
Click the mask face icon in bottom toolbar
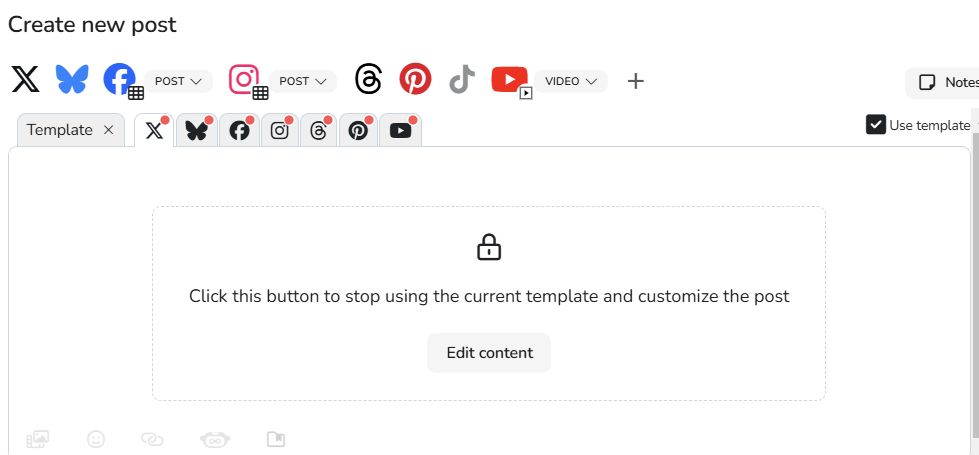pyautogui.click(x=215, y=439)
